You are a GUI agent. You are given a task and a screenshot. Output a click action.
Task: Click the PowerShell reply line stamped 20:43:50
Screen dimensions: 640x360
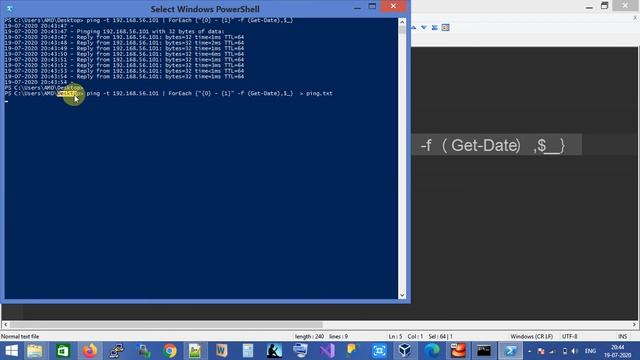click(x=124, y=54)
